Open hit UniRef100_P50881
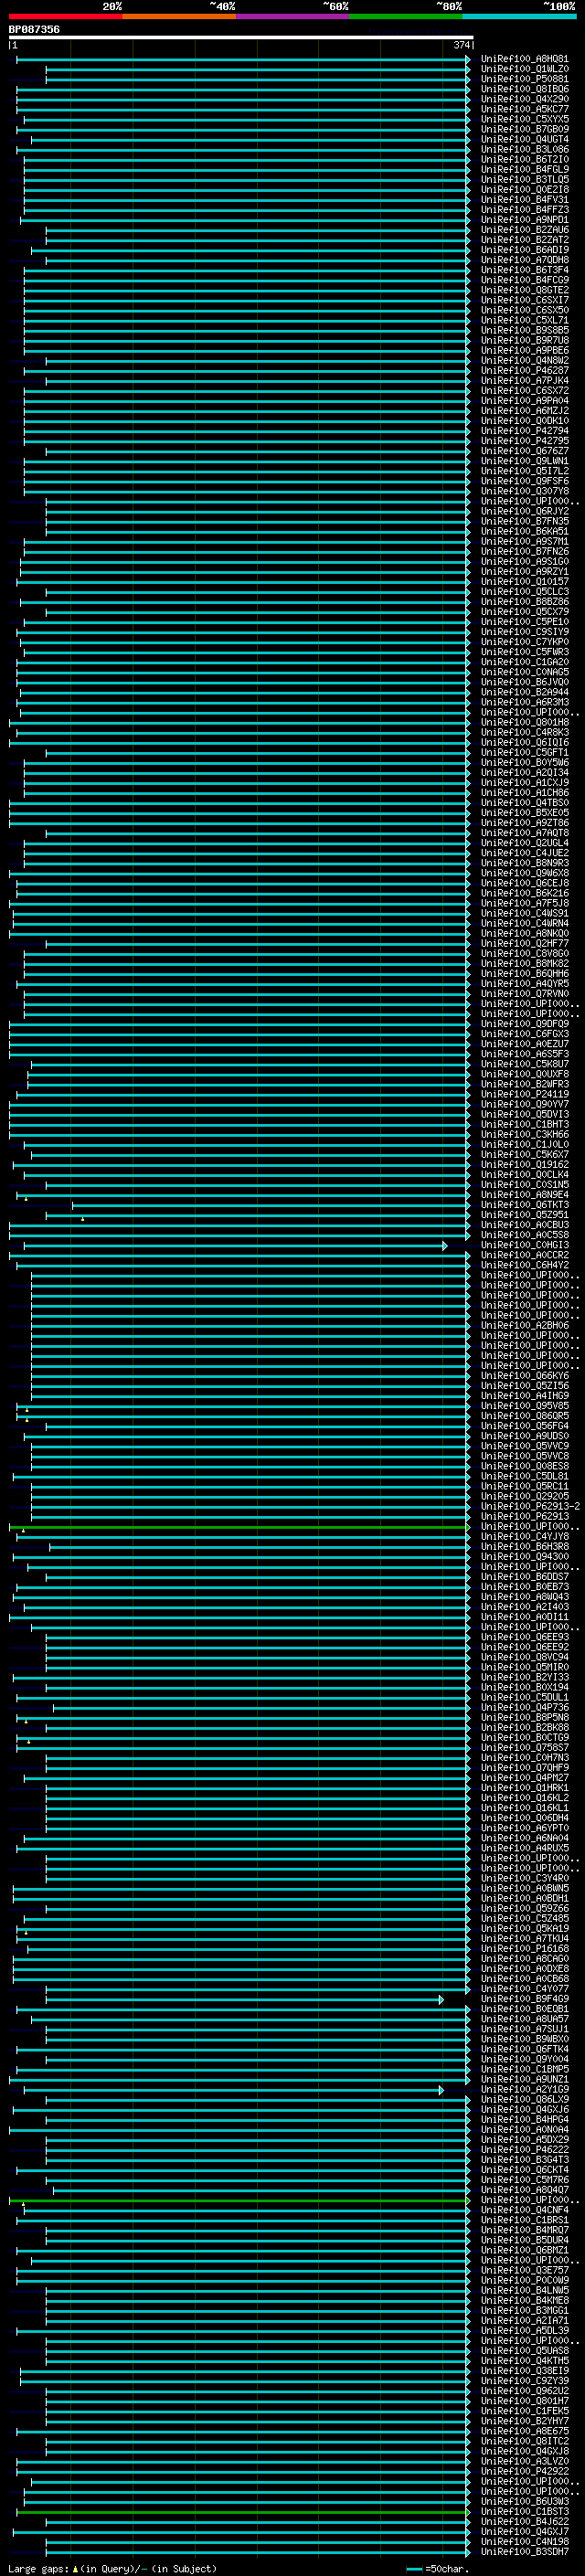The image size is (585, 2576). (x=525, y=79)
